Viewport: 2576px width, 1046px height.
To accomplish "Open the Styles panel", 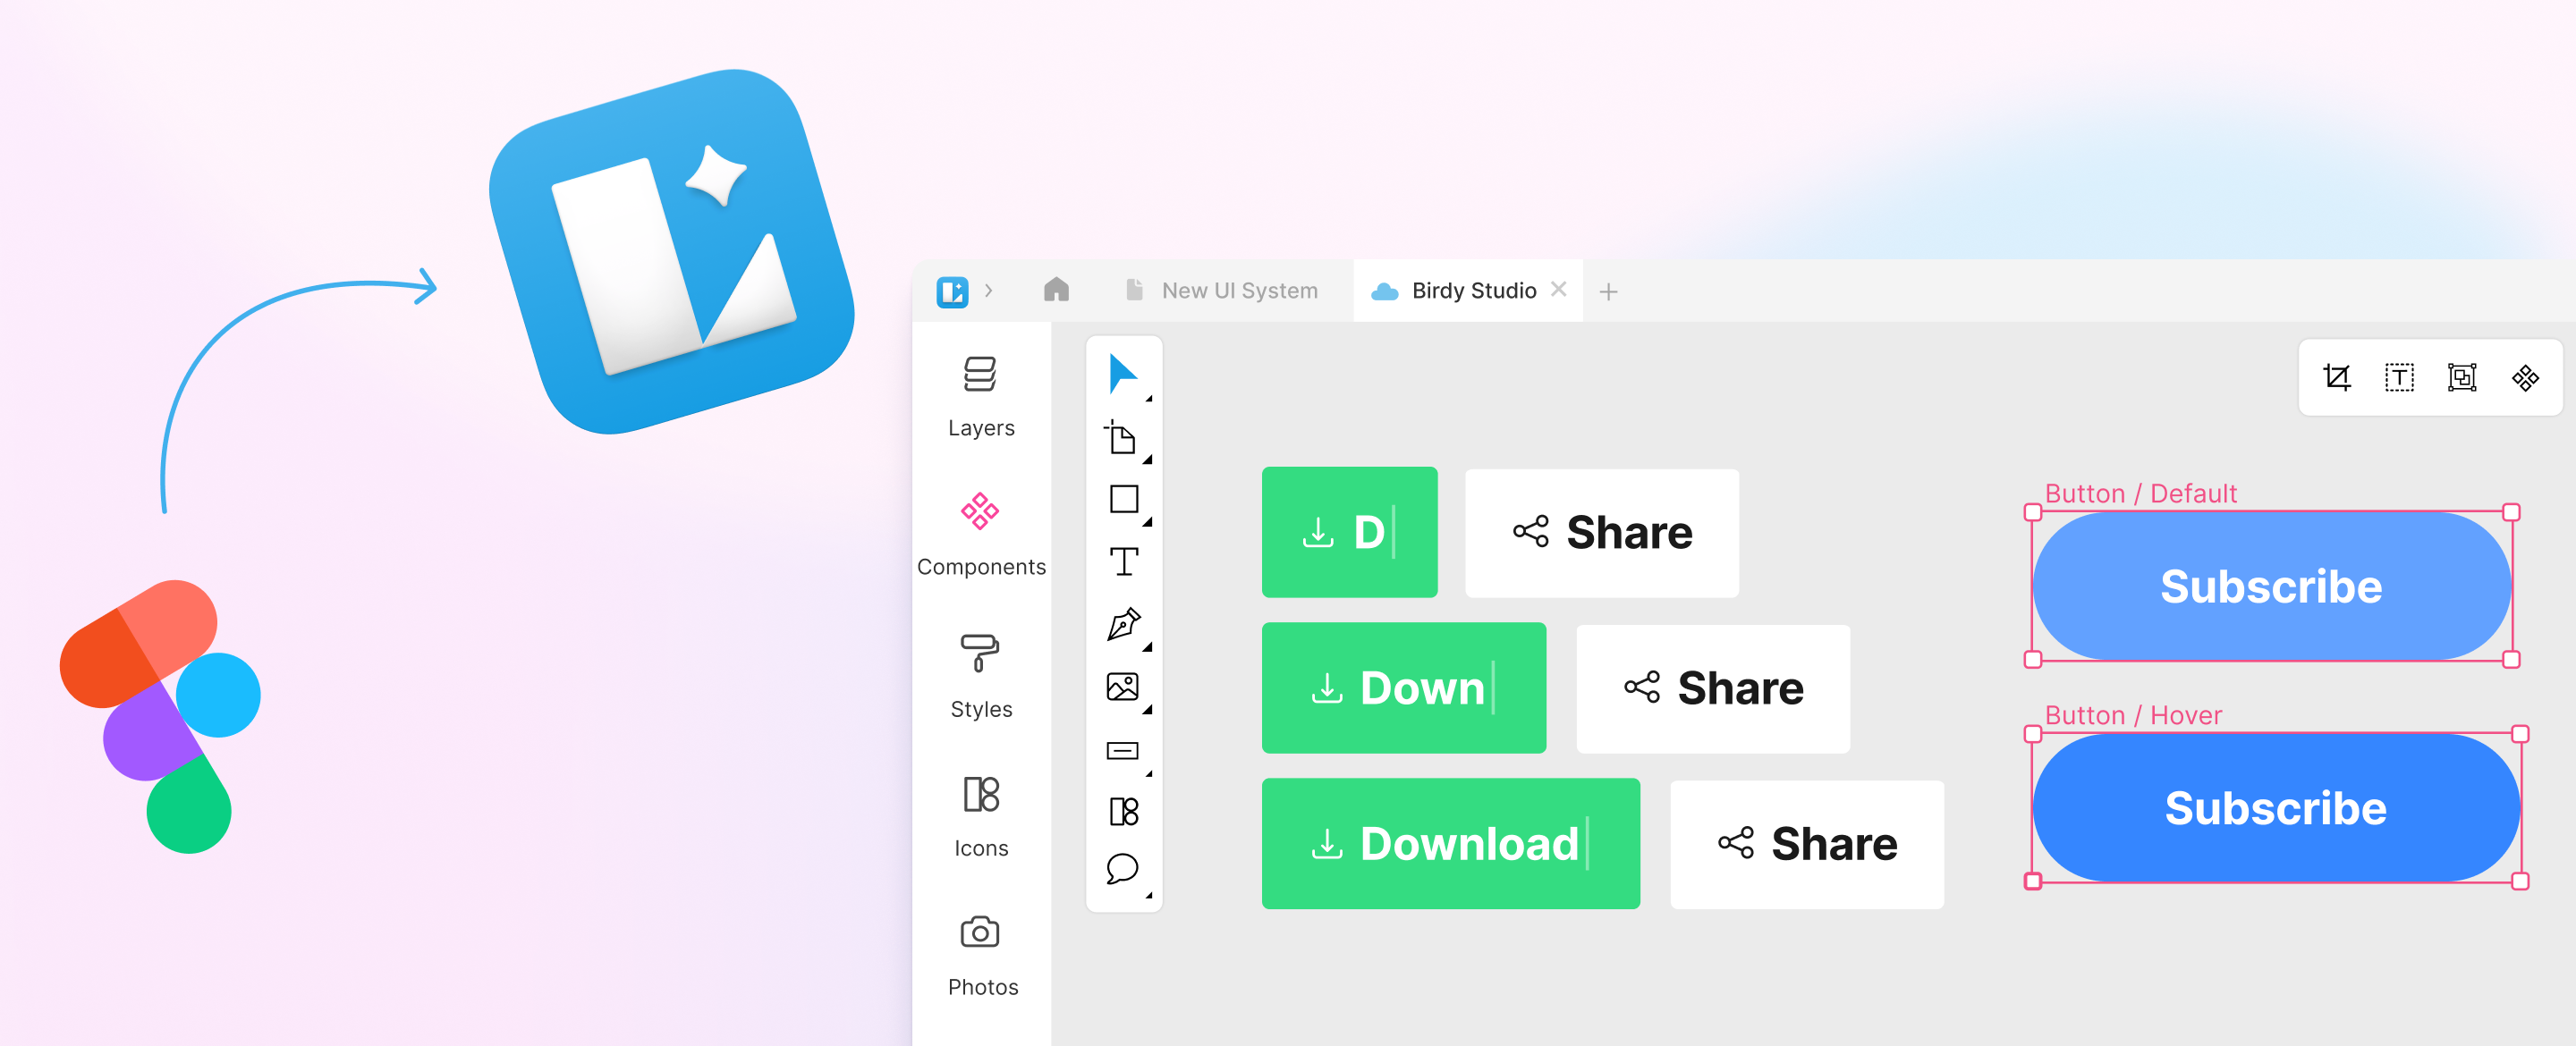I will click(x=981, y=676).
